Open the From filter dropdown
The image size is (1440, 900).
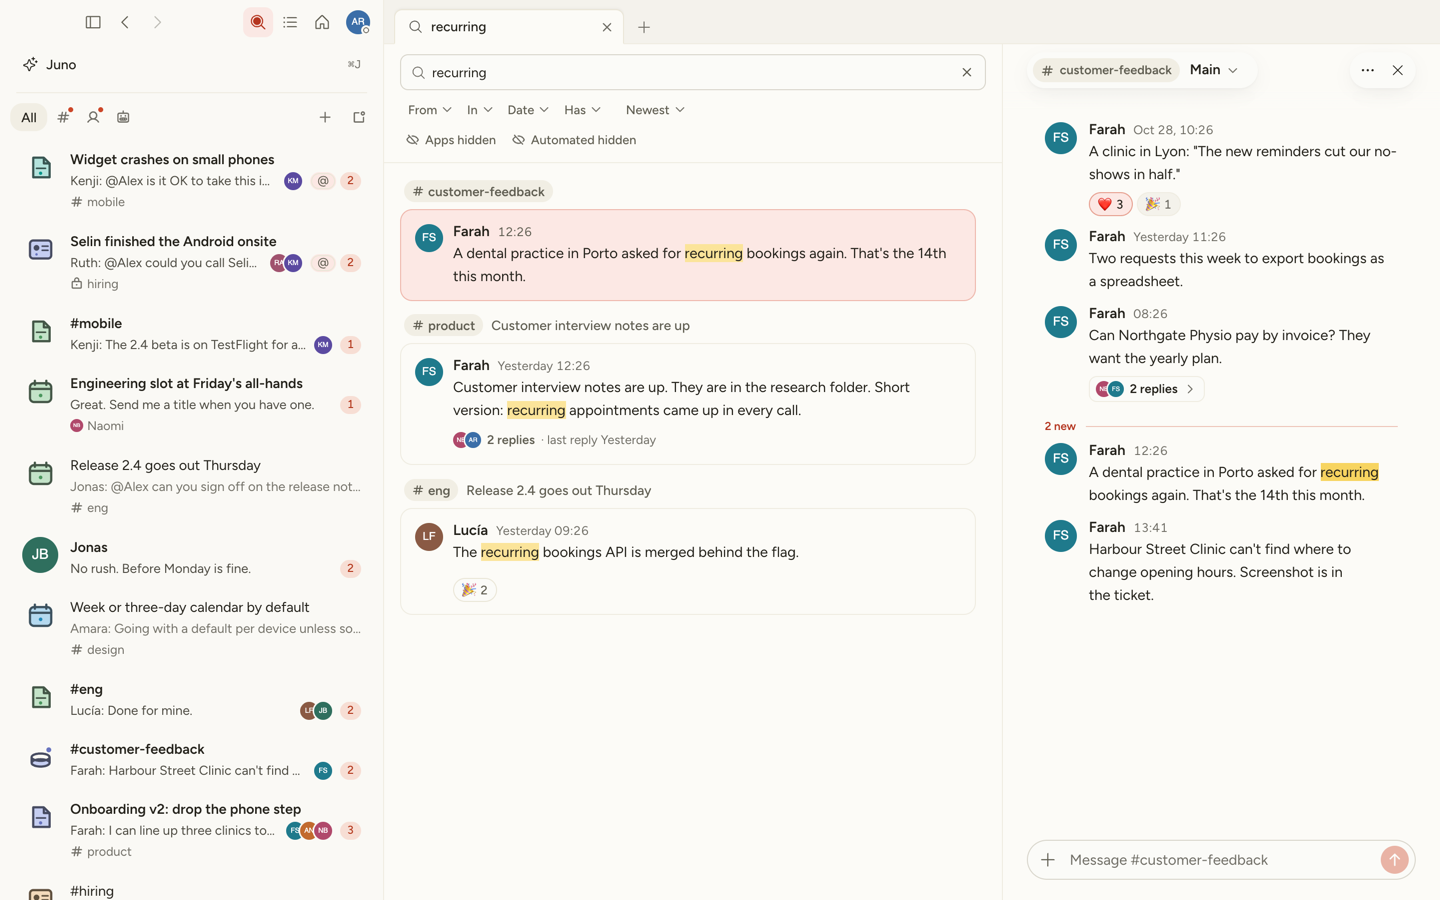(430, 110)
